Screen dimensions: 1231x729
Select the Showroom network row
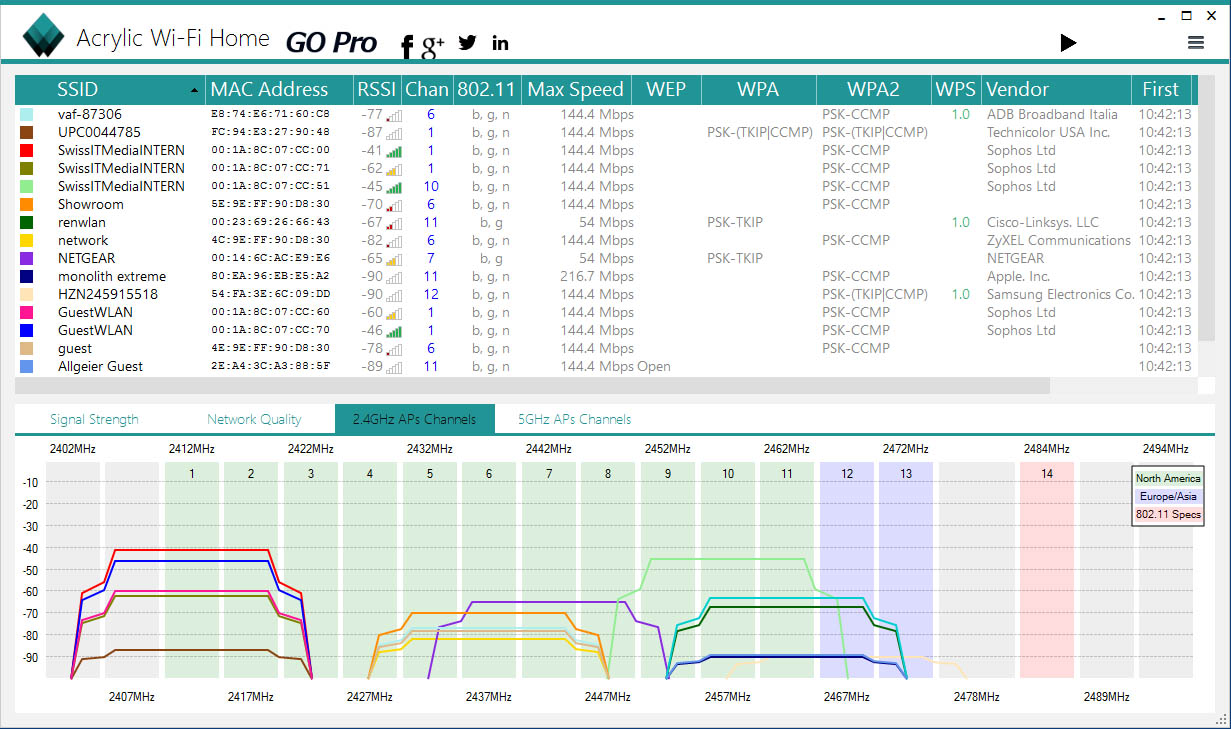(606, 204)
